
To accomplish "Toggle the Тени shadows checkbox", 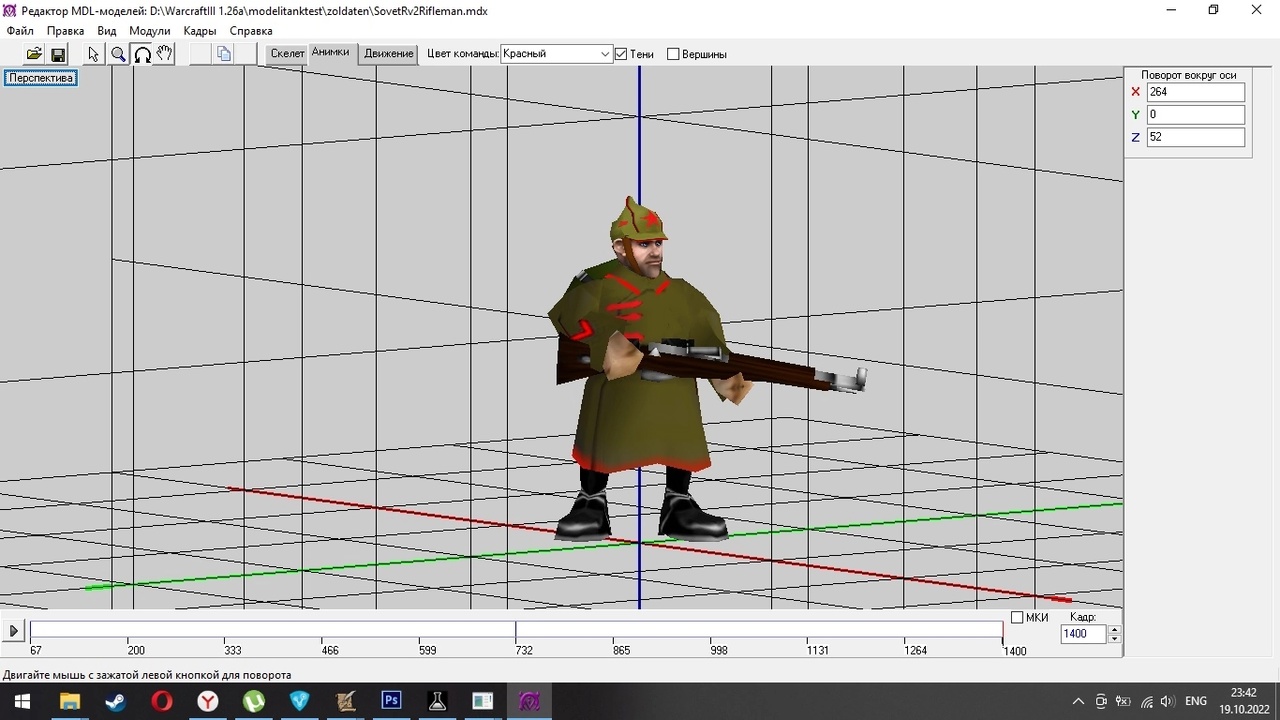I will 621,54.
